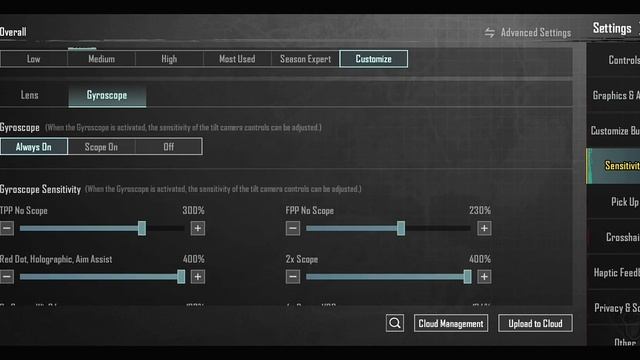This screenshot has height=360, width=640.
Task: Select the Medium sensitivity preset
Action: pyautogui.click(x=101, y=59)
